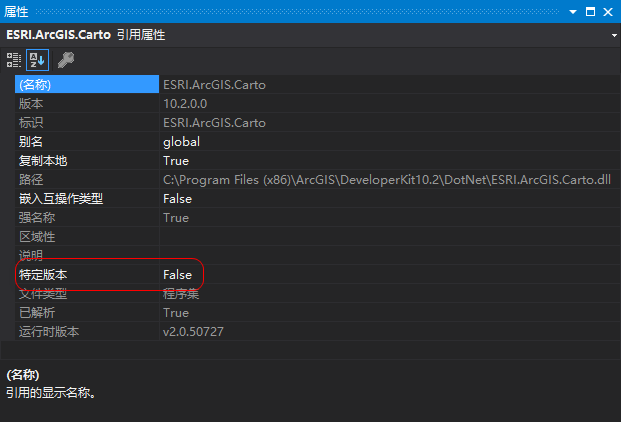Select the Alphabetical sort icon
The image size is (621, 422).
coord(37,60)
